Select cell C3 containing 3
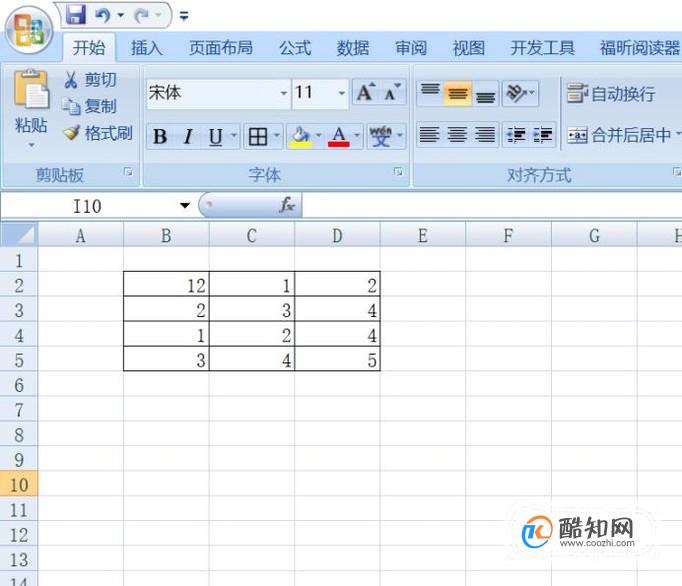The height and width of the screenshot is (586, 682). pyautogui.click(x=252, y=310)
